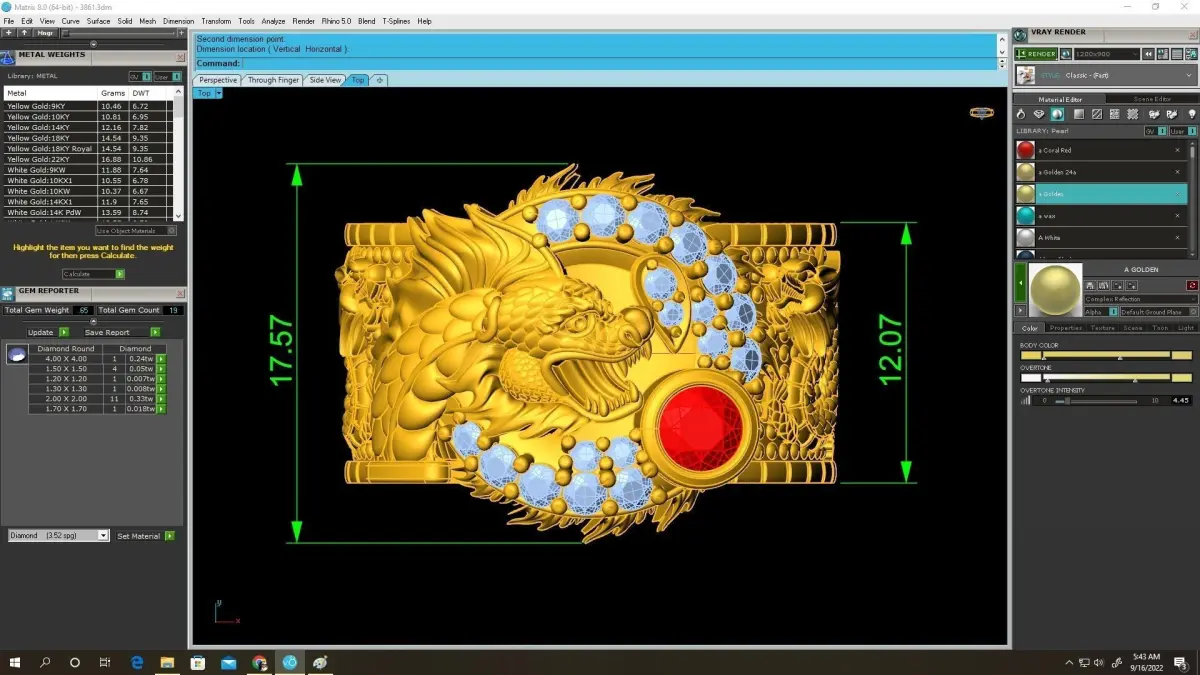Screen dimensions: 1200x675
Task: Remove the a Golden 24a material with its X
Action: tap(1177, 172)
